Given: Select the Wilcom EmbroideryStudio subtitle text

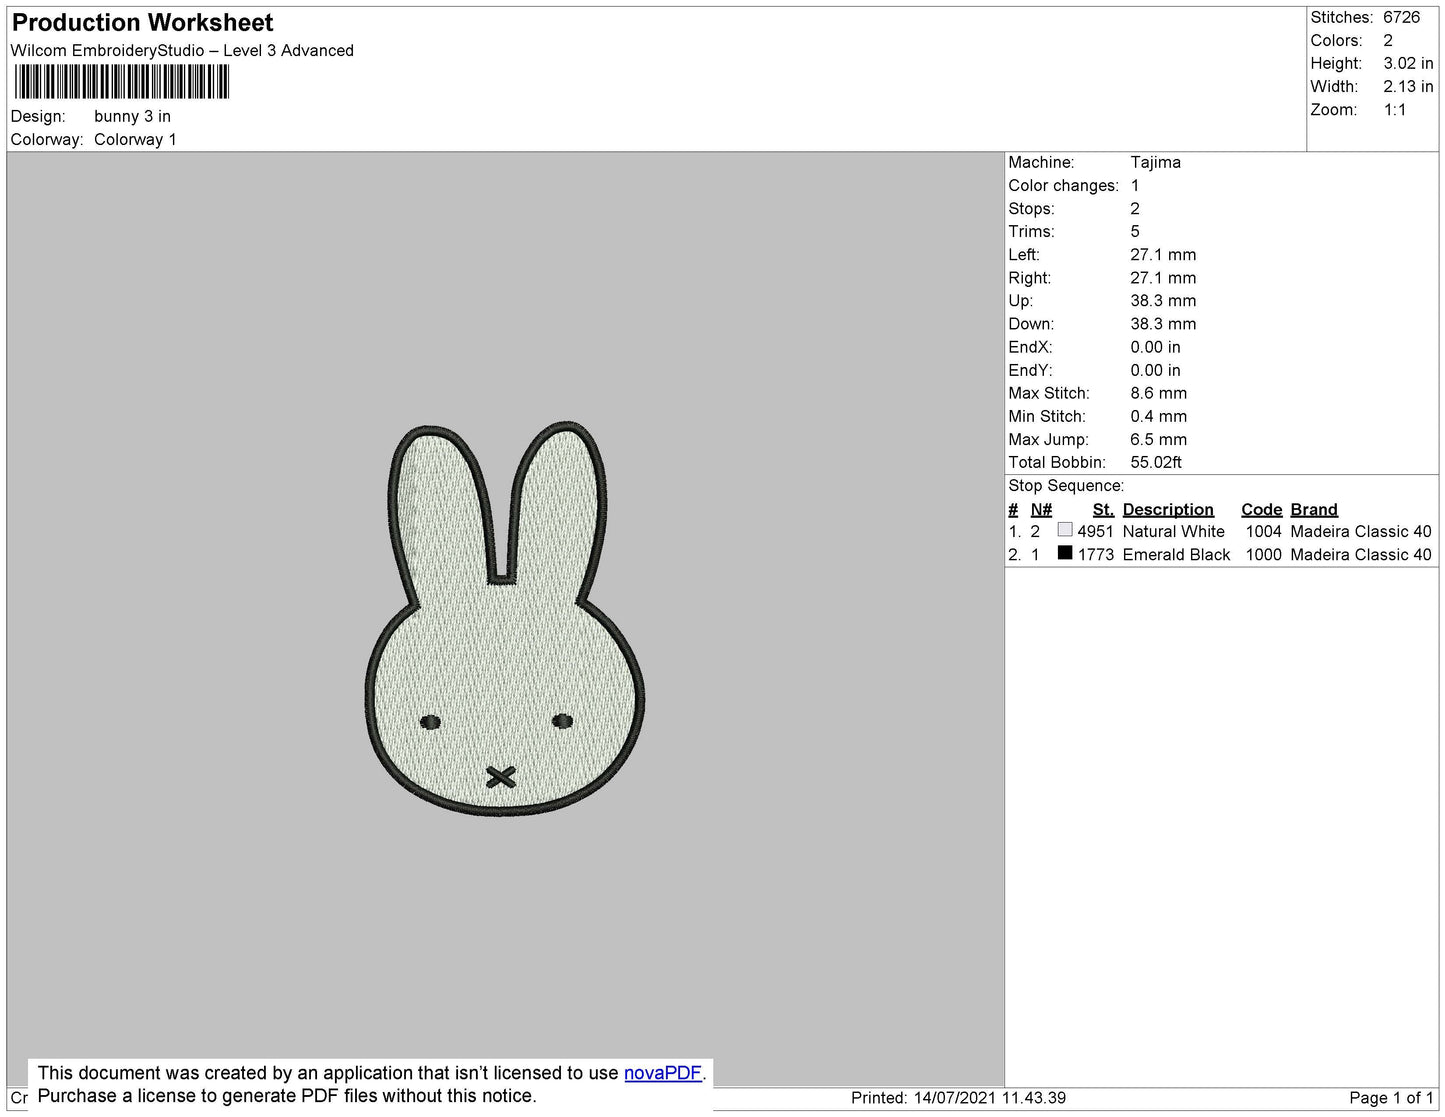Looking at the screenshot, I should pos(182,51).
